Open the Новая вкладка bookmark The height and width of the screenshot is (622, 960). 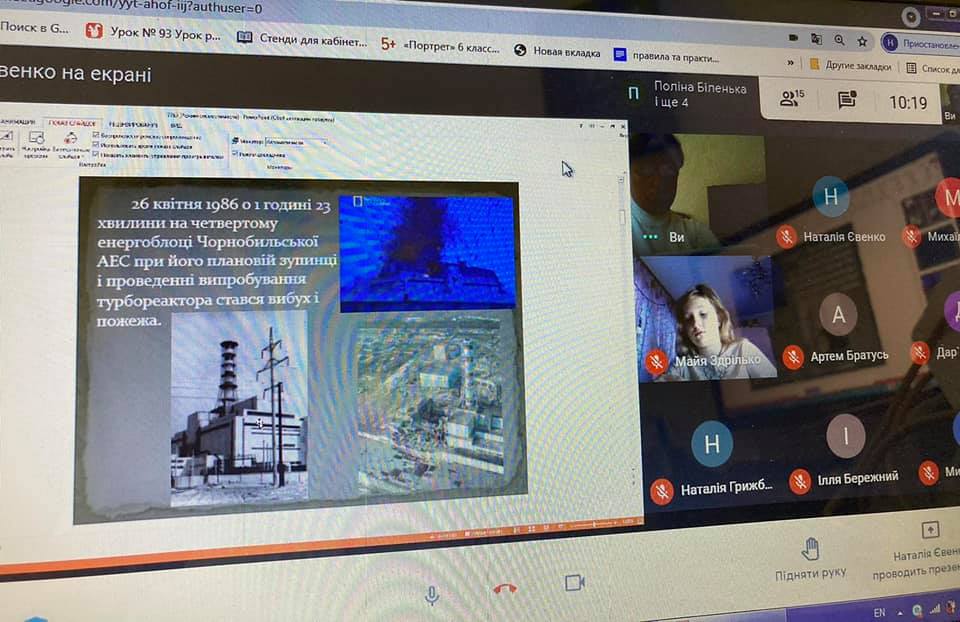click(557, 51)
